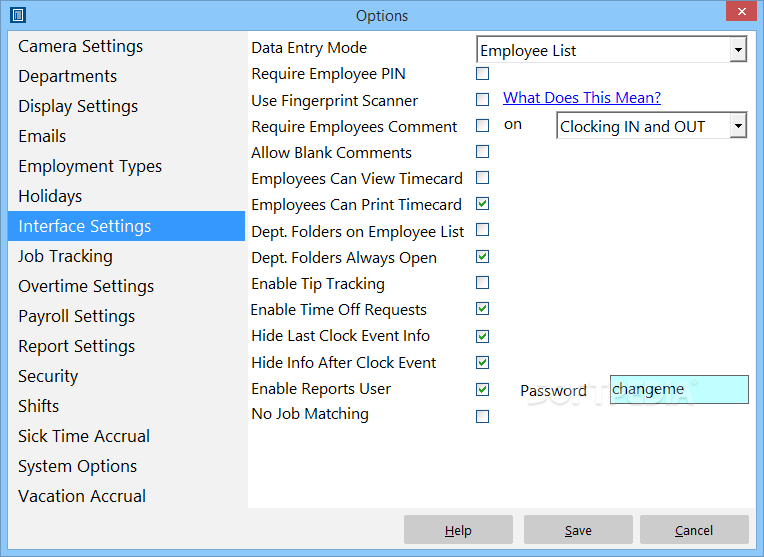This screenshot has width=764, height=557.
Task: Check No Job Matching box
Action: [x=482, y=417]
